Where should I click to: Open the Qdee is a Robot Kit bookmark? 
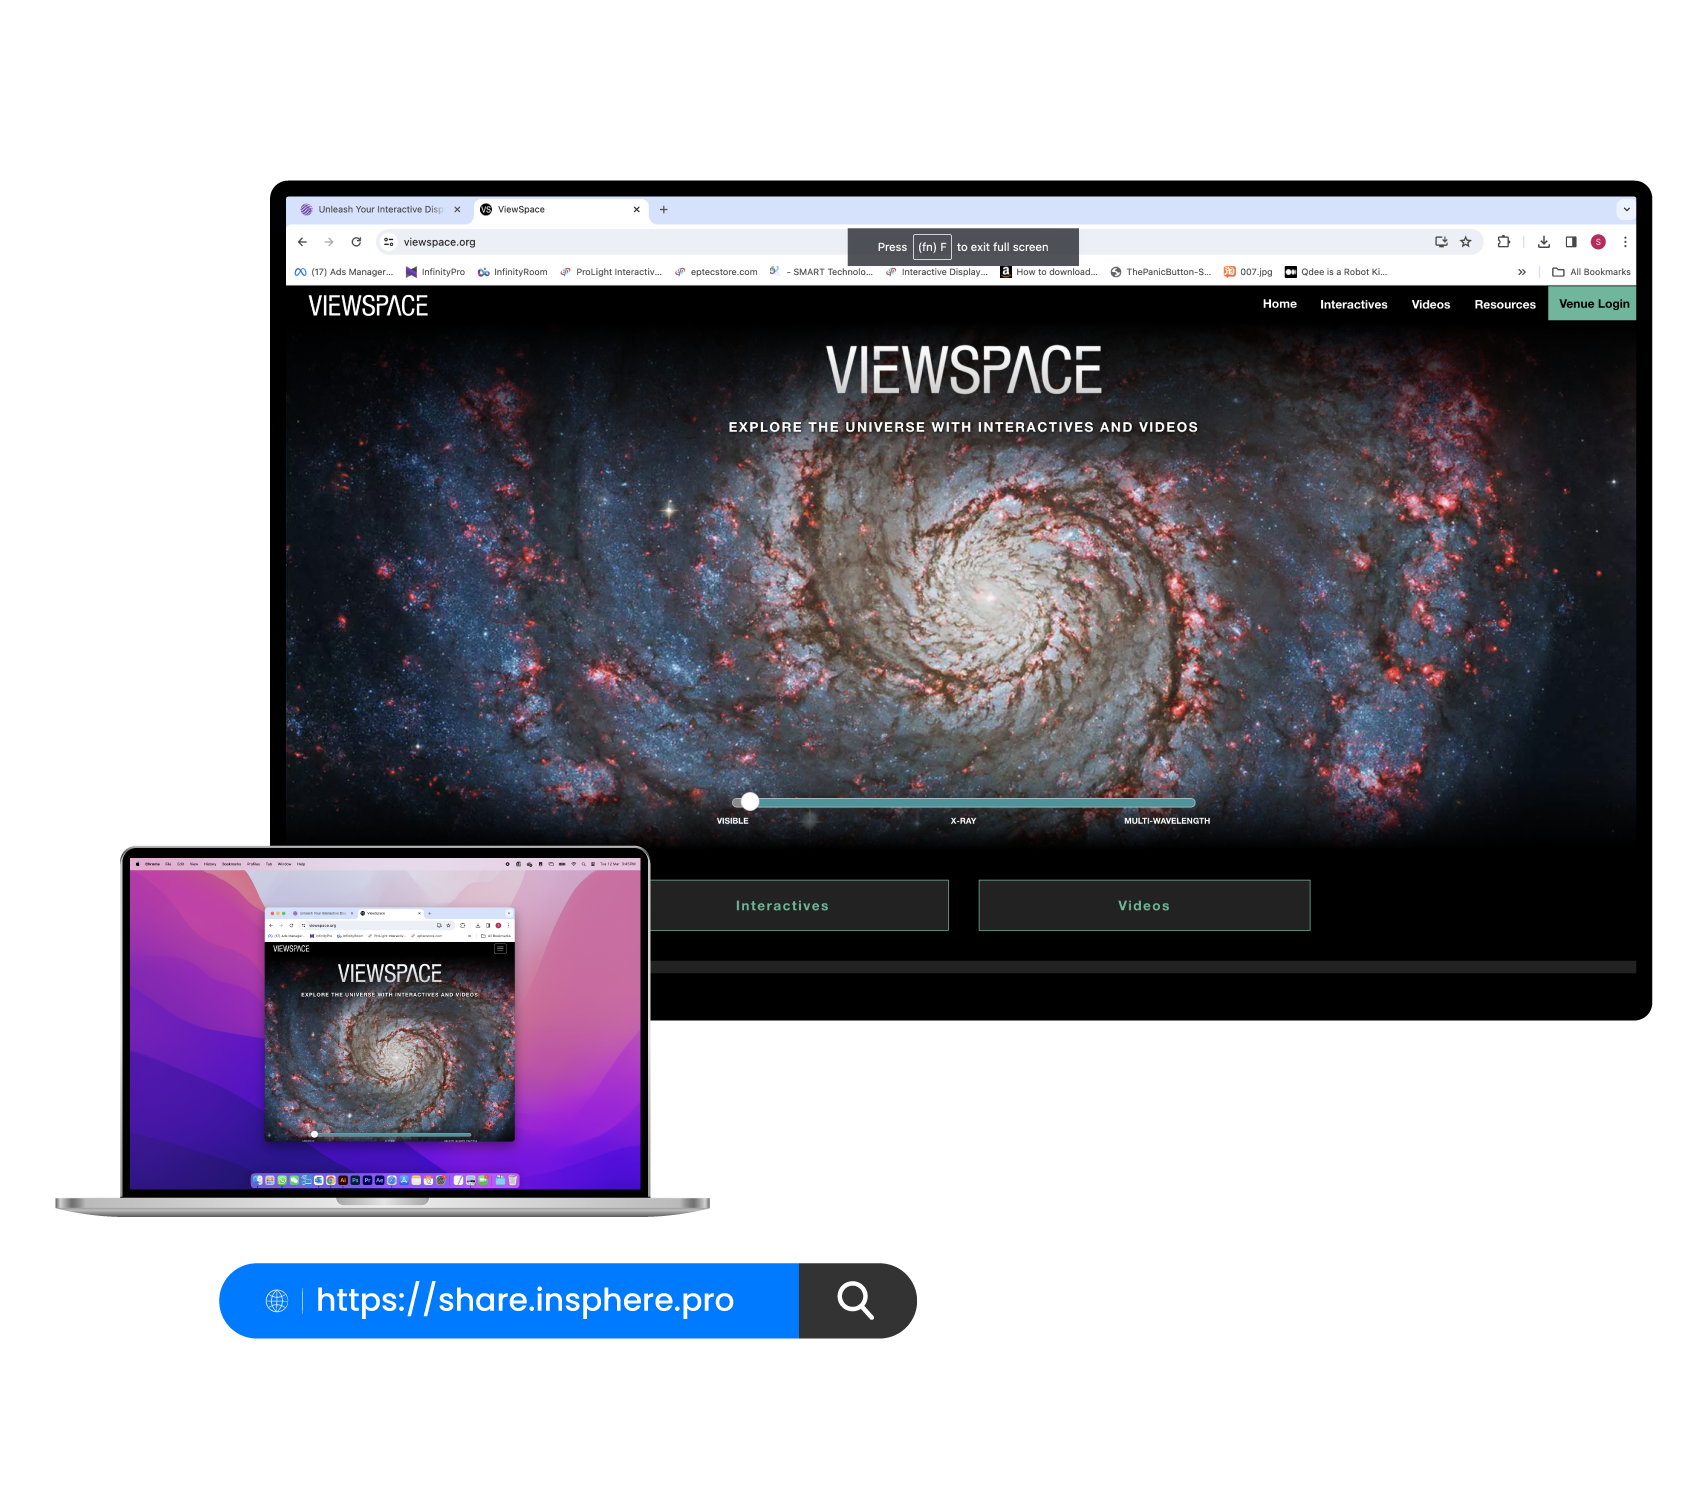(x=1336, y=272)
